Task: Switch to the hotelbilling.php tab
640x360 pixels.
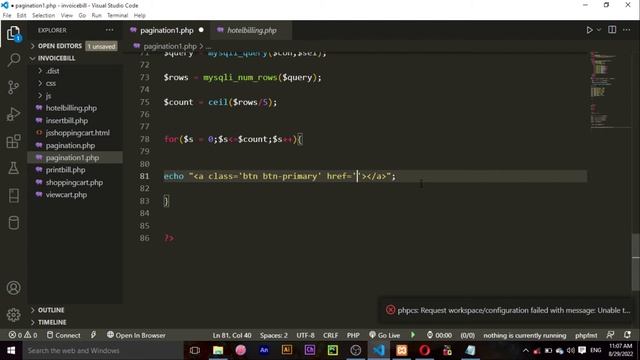Action: click(252, 30)
